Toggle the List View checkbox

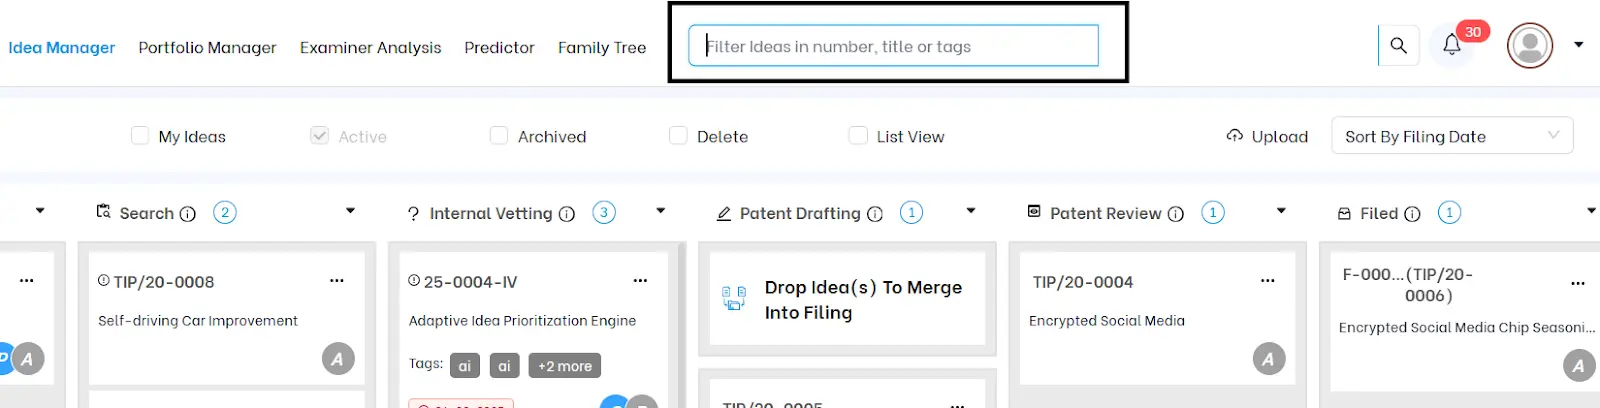coord(858,136)
